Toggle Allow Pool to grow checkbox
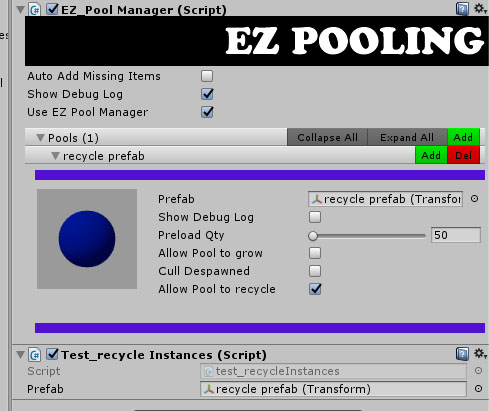This screenshot has height=411, width=489. (315, 253)
